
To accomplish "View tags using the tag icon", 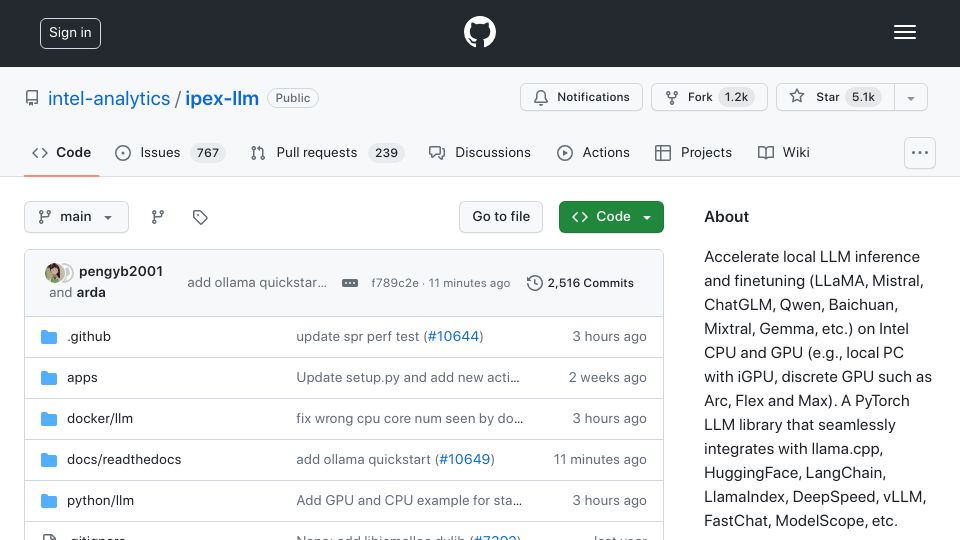I will pos(200,217).
